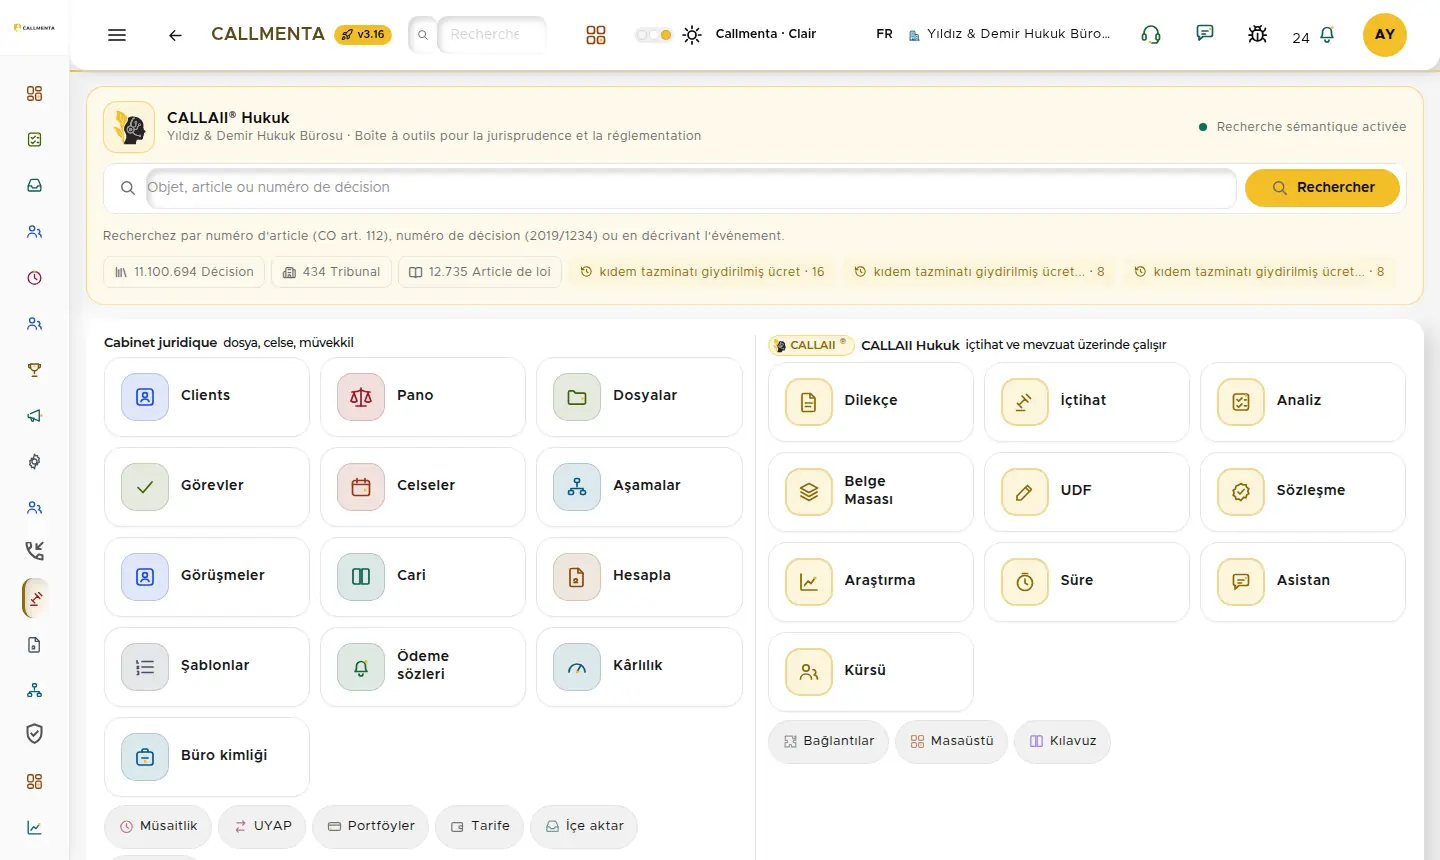Click the Kılavuz chip
The image size is (1440, 860).
click(1062, 742)
